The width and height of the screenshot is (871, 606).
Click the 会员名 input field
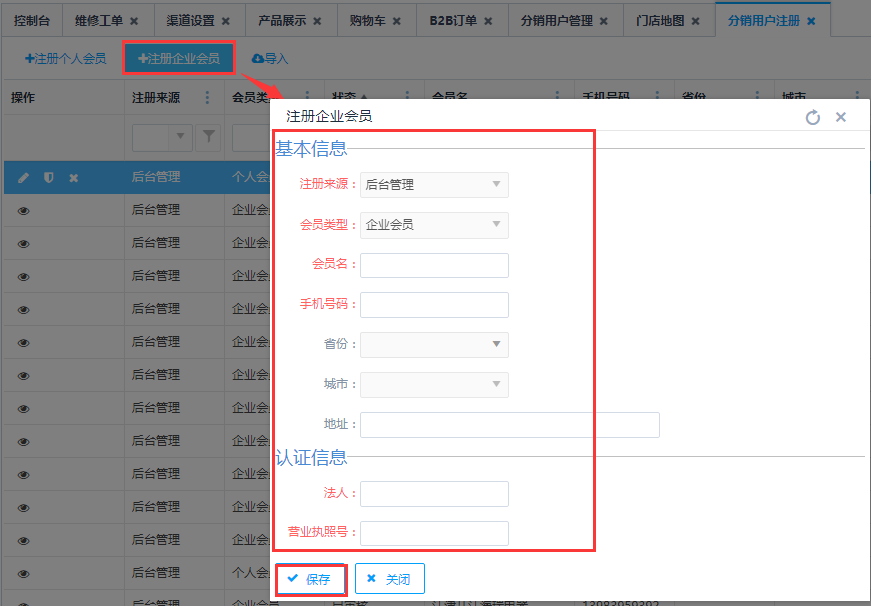tap(434, 265)
